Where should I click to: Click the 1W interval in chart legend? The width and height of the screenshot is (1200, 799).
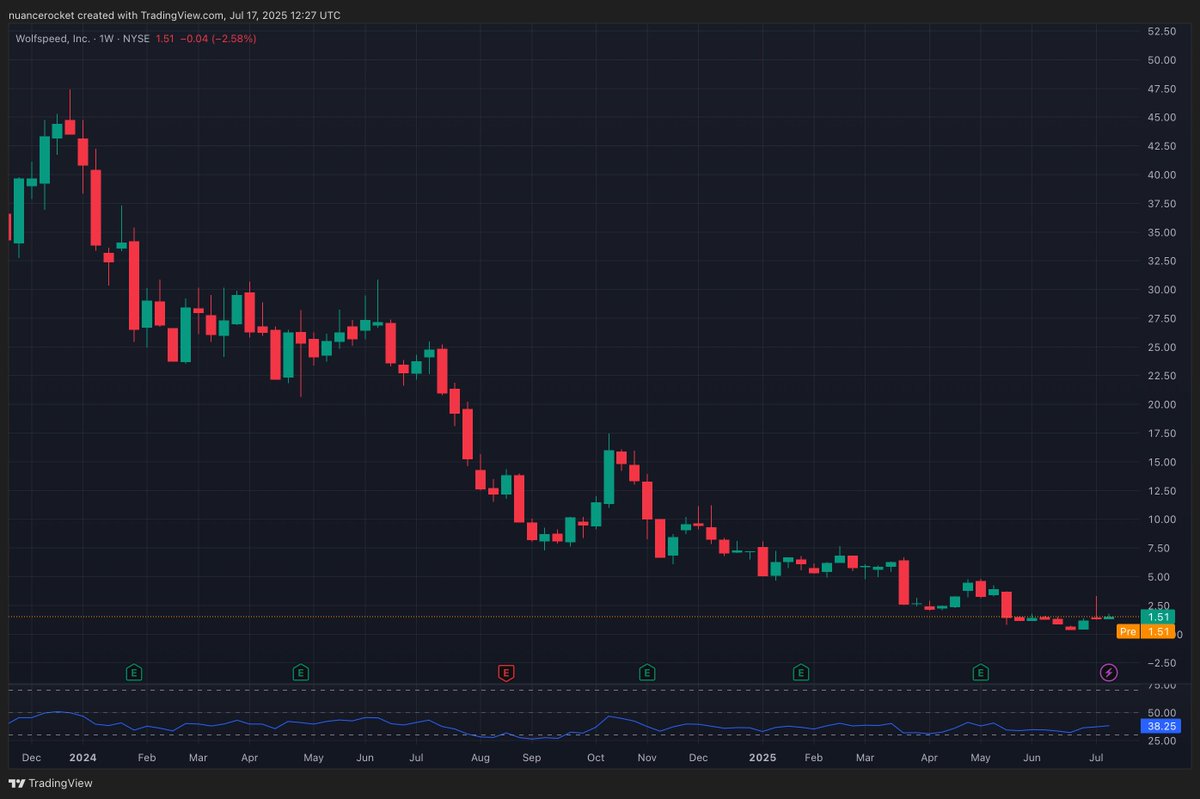point(107,39)
